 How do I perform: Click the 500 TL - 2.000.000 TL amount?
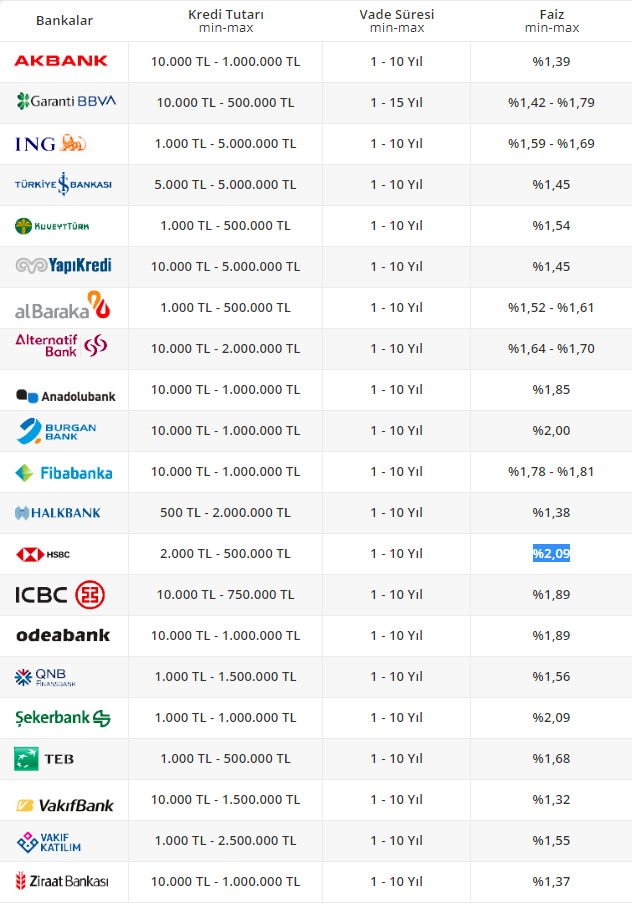[225, 512]
